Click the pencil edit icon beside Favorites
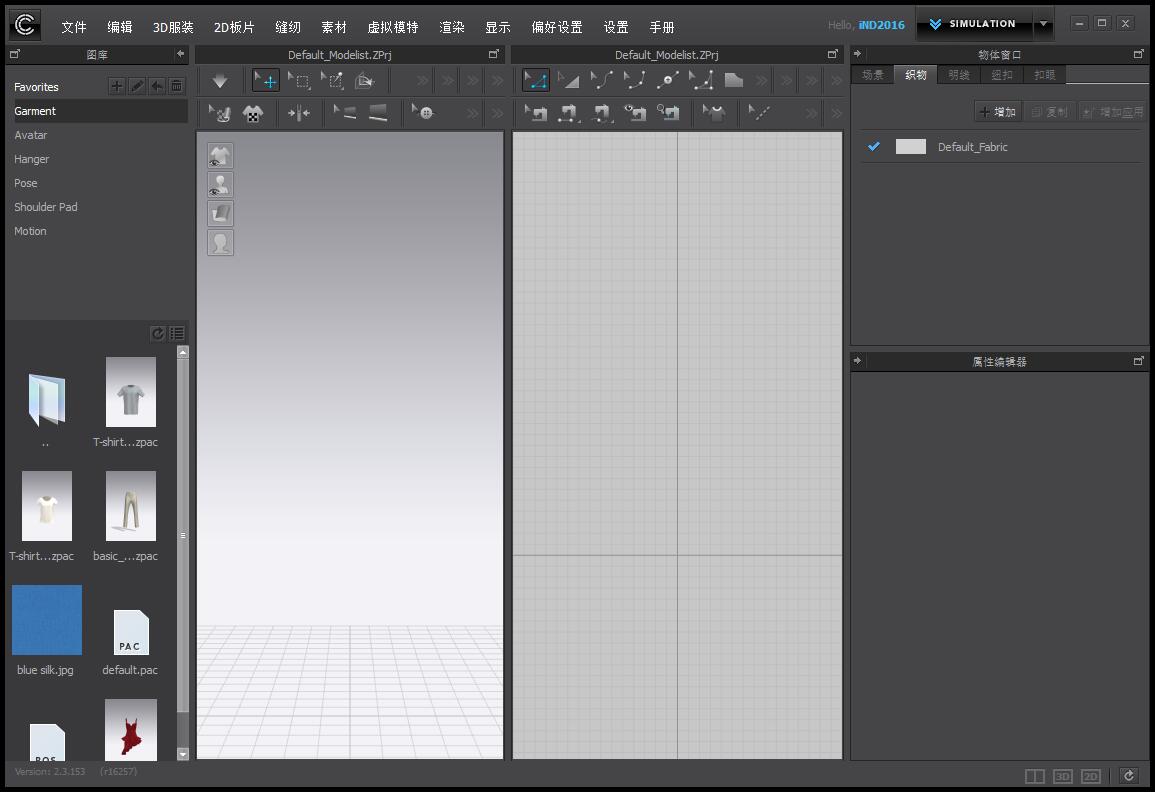This screenshot has height=792, width=1155. point(137,86)
